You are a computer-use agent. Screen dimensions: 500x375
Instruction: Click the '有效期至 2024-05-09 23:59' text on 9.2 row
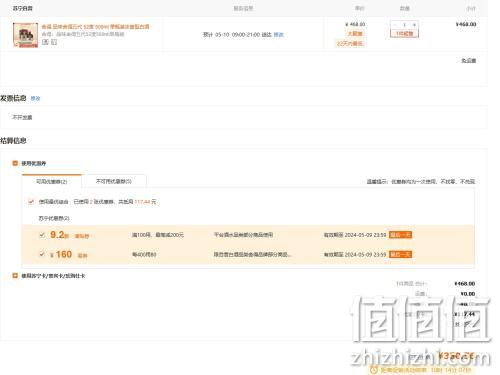point(355,235)
